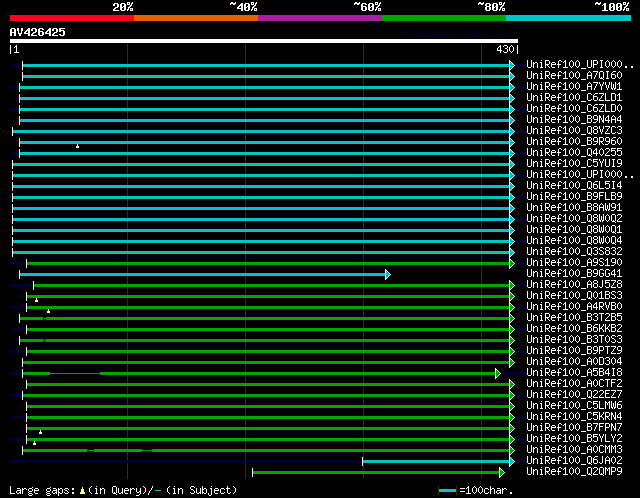
Task: Click the cyan alignment bar for Q6JA02
Action: [x=436, y=462]
